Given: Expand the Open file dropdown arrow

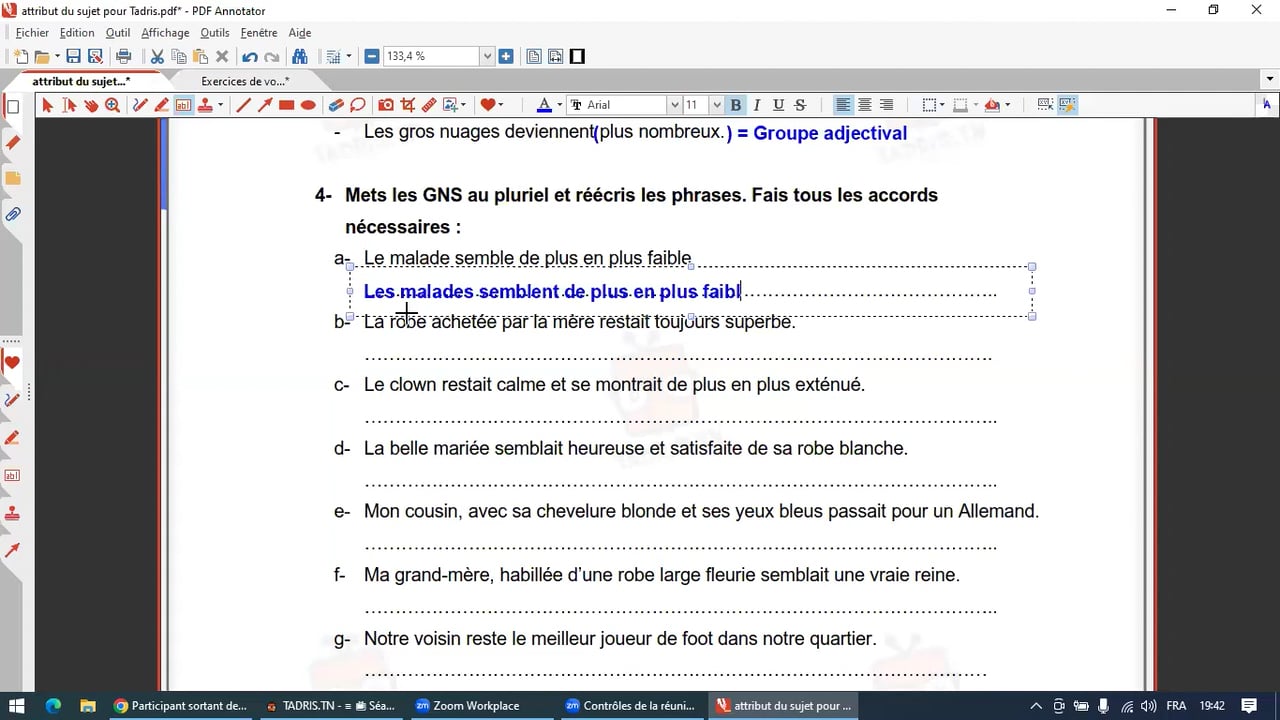Looking at the screenshot, I should pos(57,57).
